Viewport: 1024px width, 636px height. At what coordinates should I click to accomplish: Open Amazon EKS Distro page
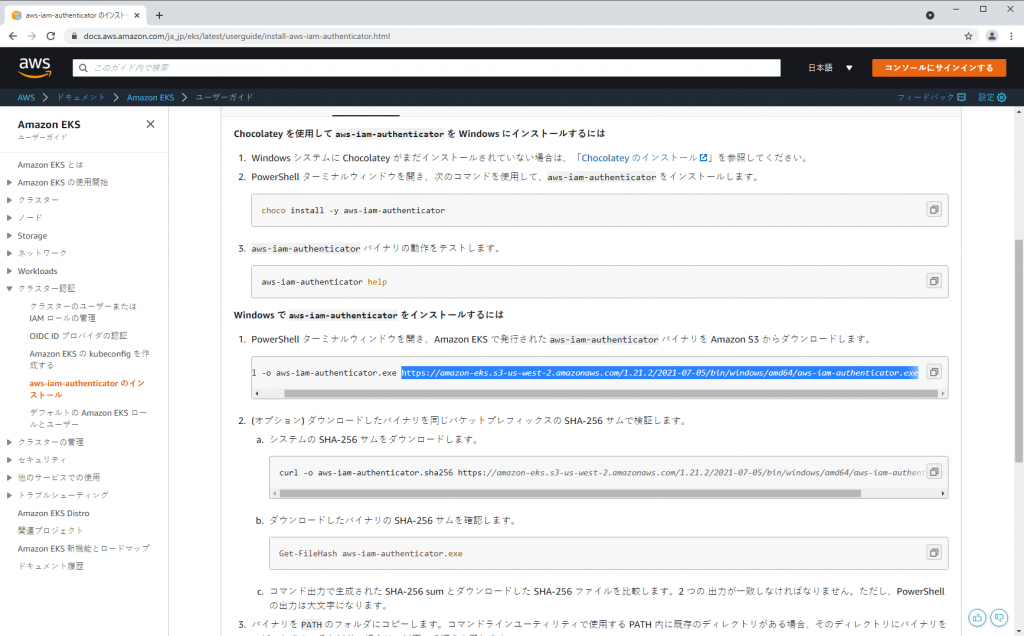(54, 513)
